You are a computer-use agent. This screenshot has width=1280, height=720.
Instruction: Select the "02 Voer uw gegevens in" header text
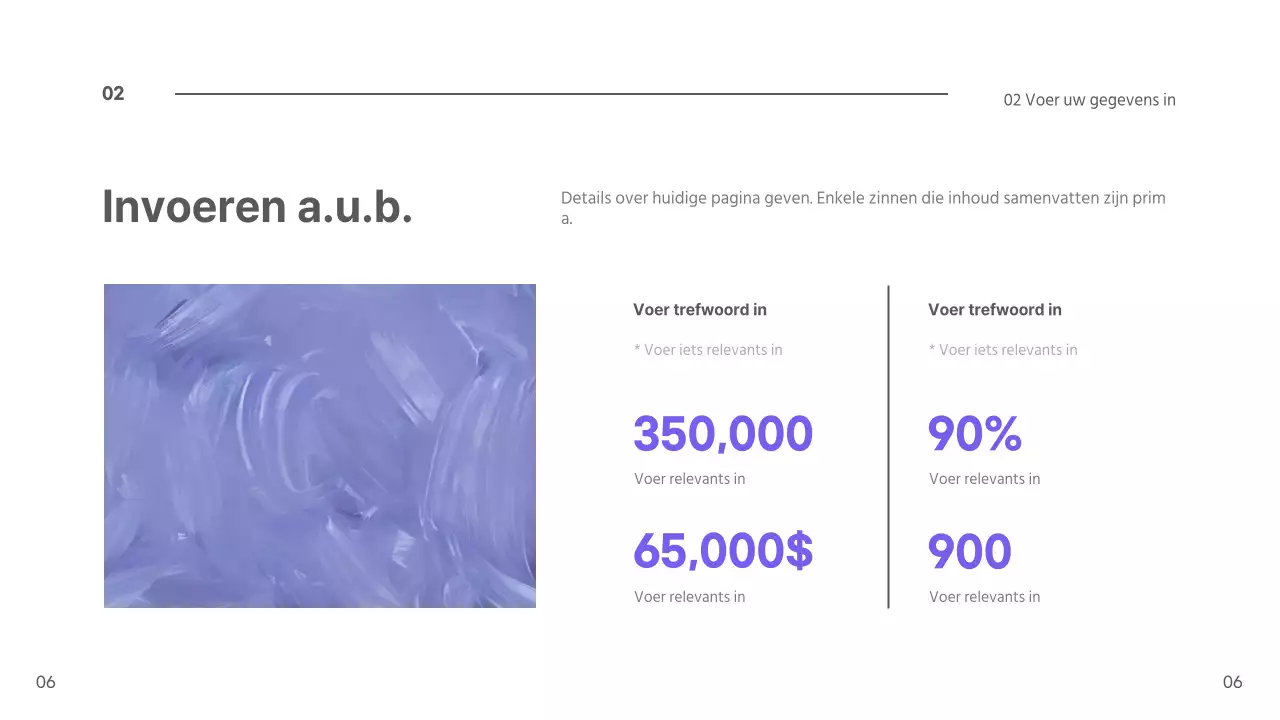1089,100
